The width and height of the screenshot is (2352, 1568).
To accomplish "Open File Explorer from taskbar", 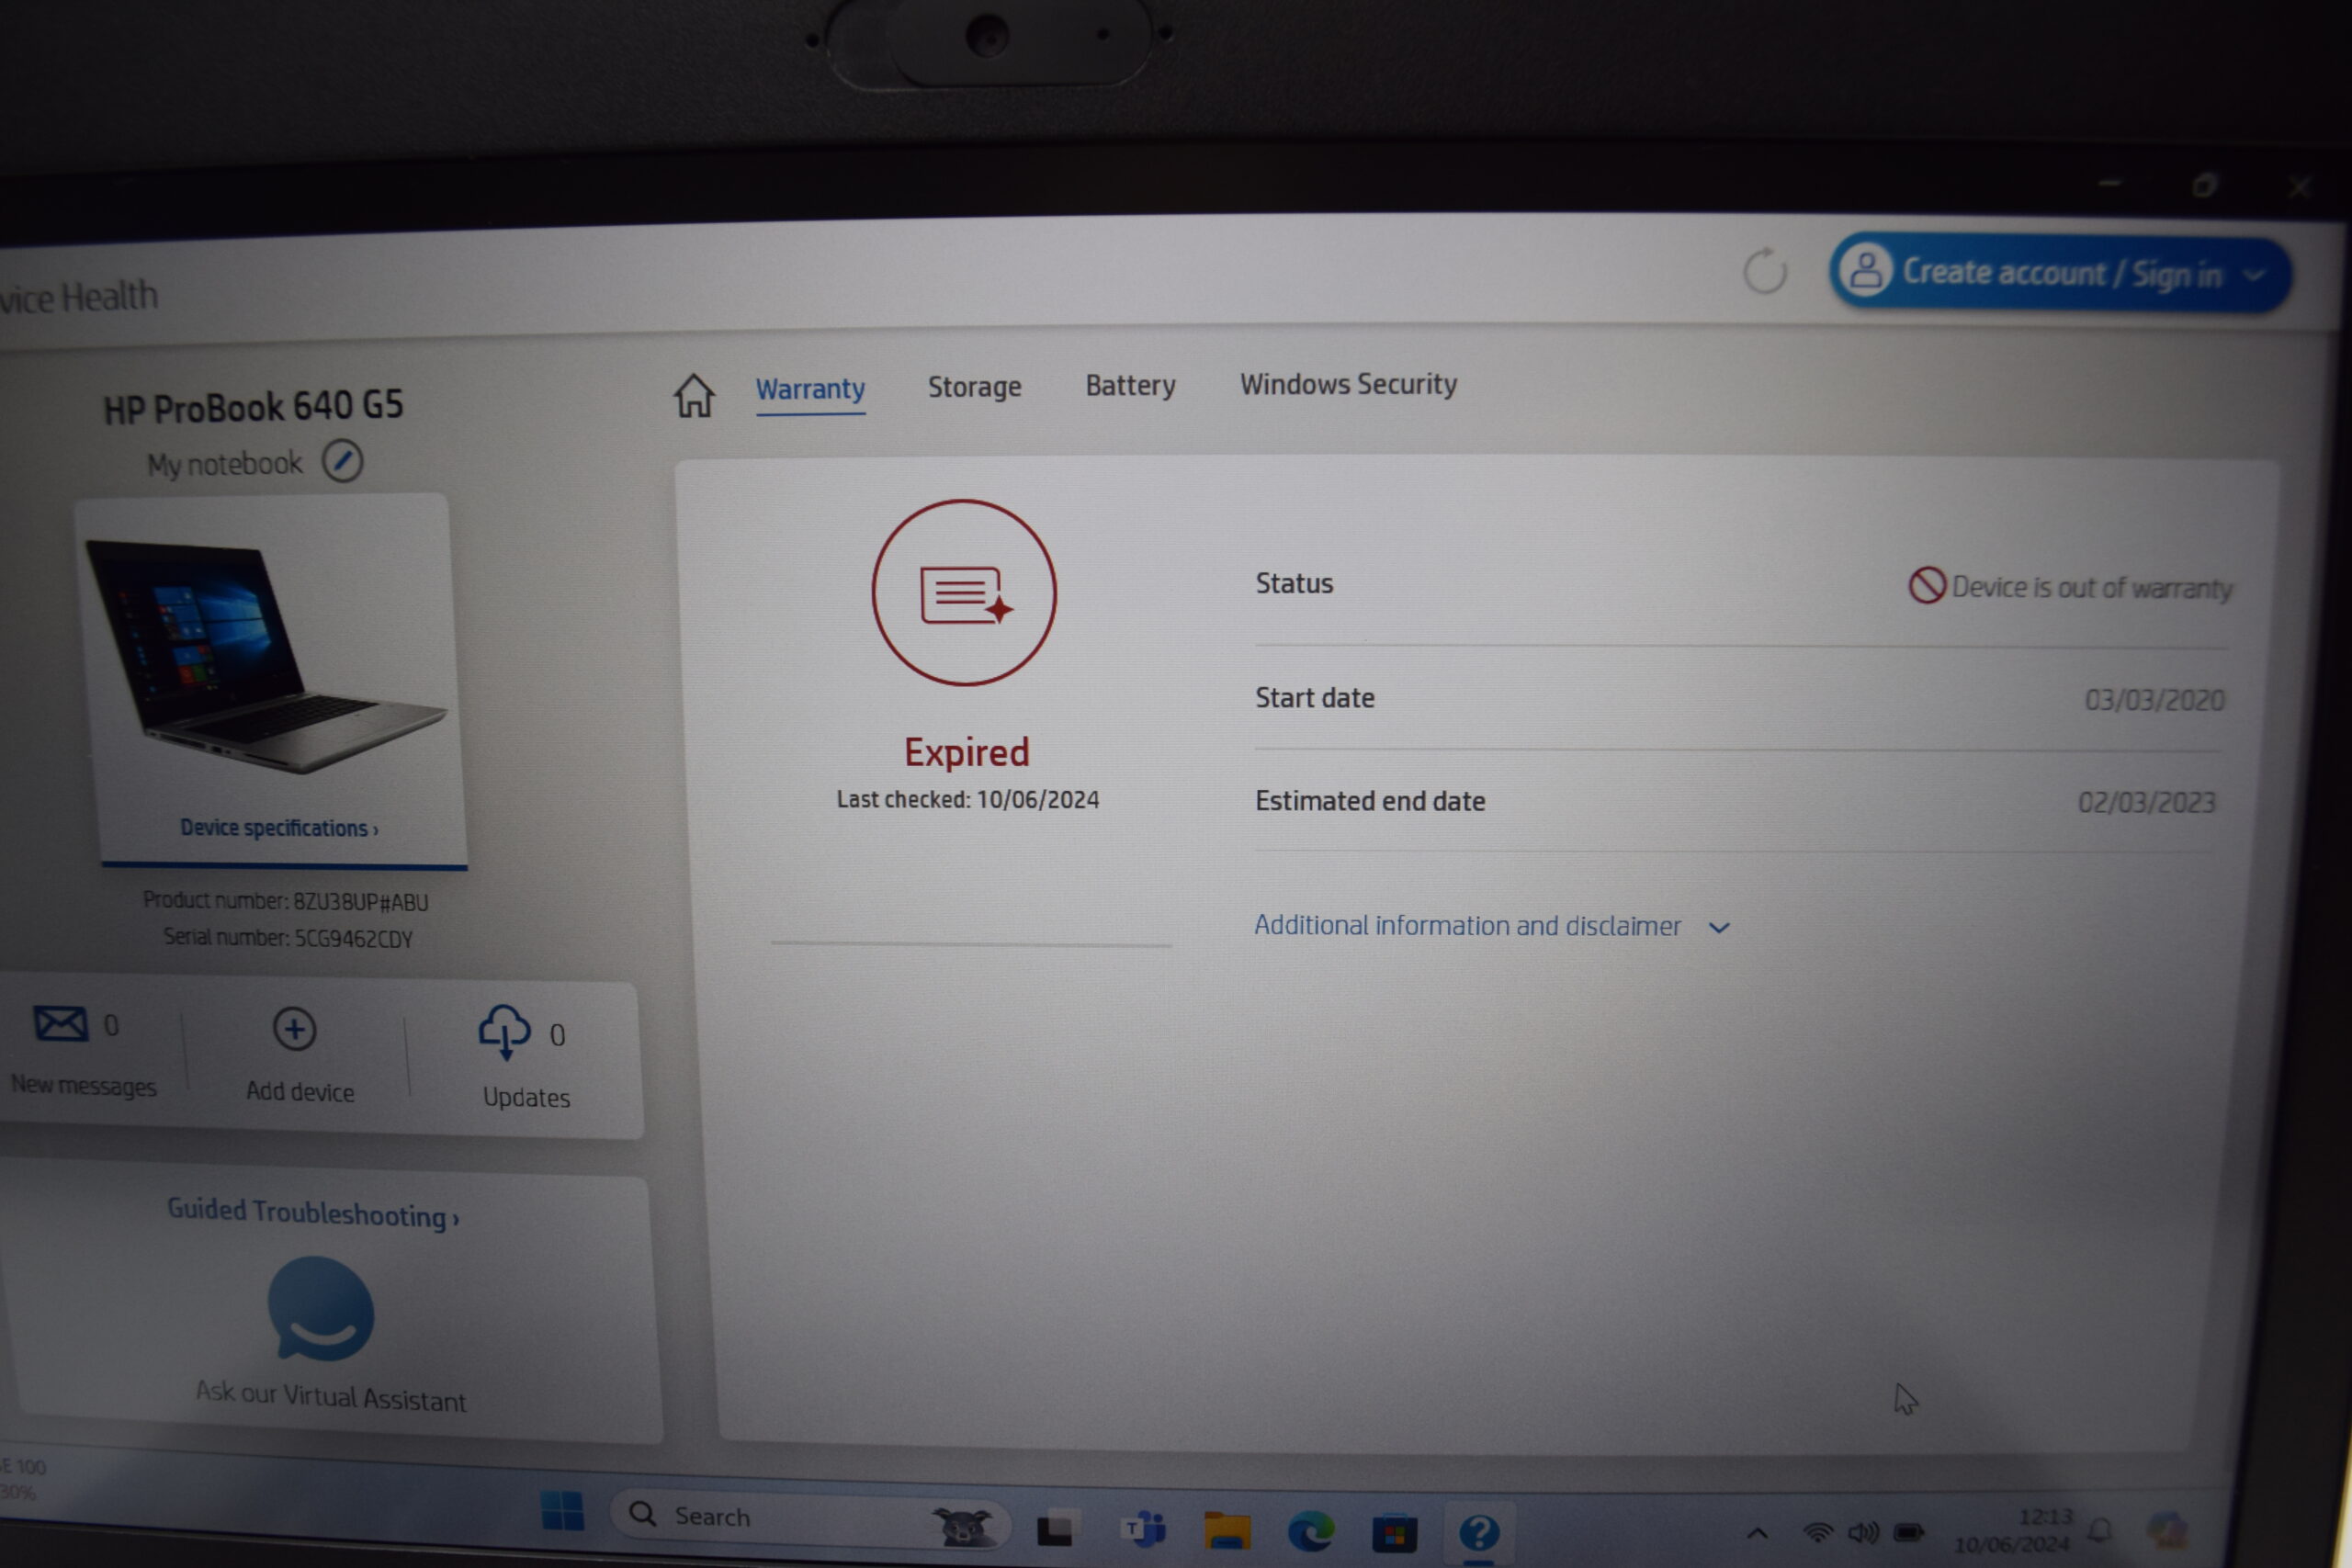I will (1227, 1531).
